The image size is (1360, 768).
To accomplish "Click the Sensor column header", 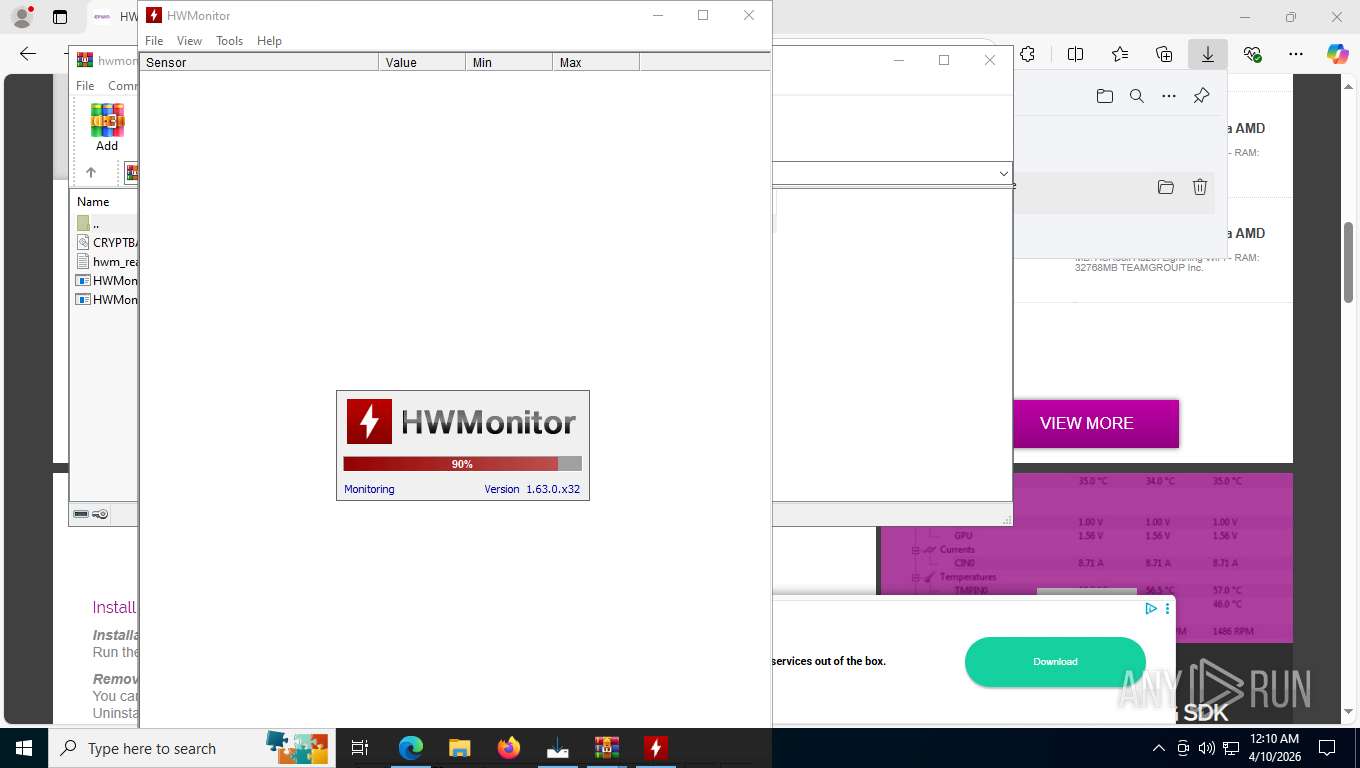I will pyautogui.click(x=259, y=62).
